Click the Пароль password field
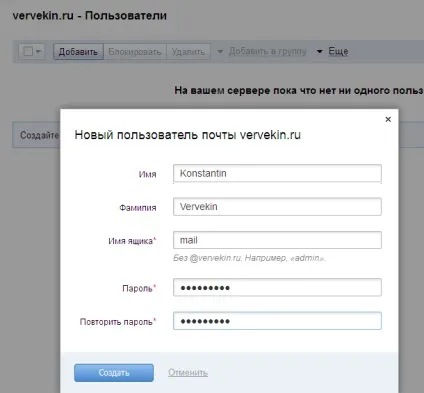This screenshot has width=424, height=393. (277, 287)
